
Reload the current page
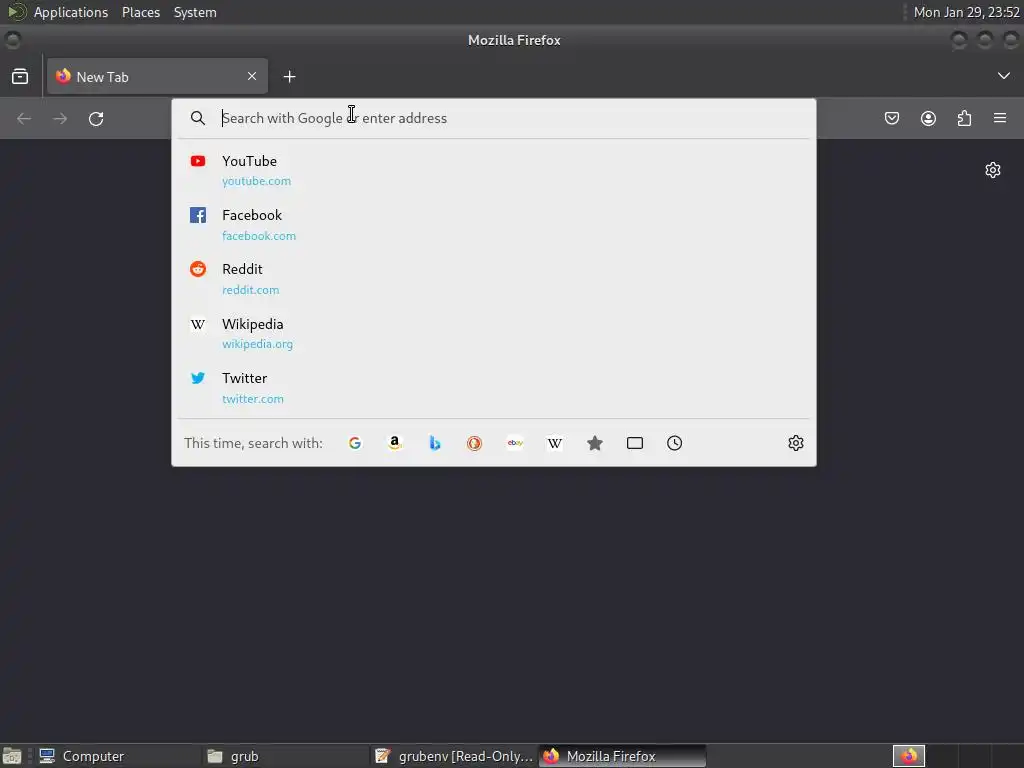[96, 118]
